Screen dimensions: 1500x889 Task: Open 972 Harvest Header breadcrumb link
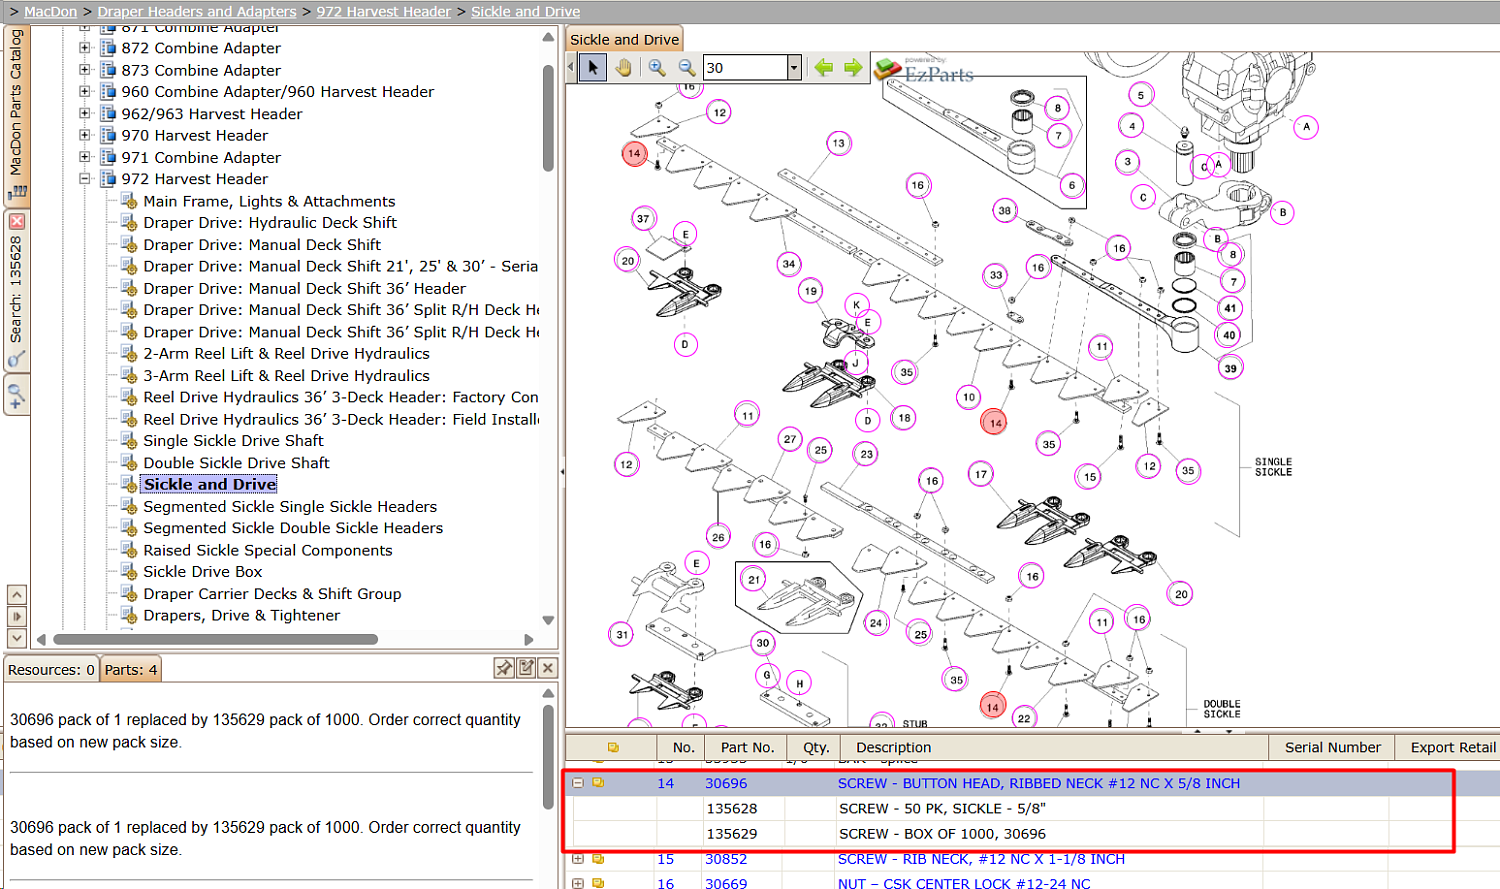[x=384, y=12]
